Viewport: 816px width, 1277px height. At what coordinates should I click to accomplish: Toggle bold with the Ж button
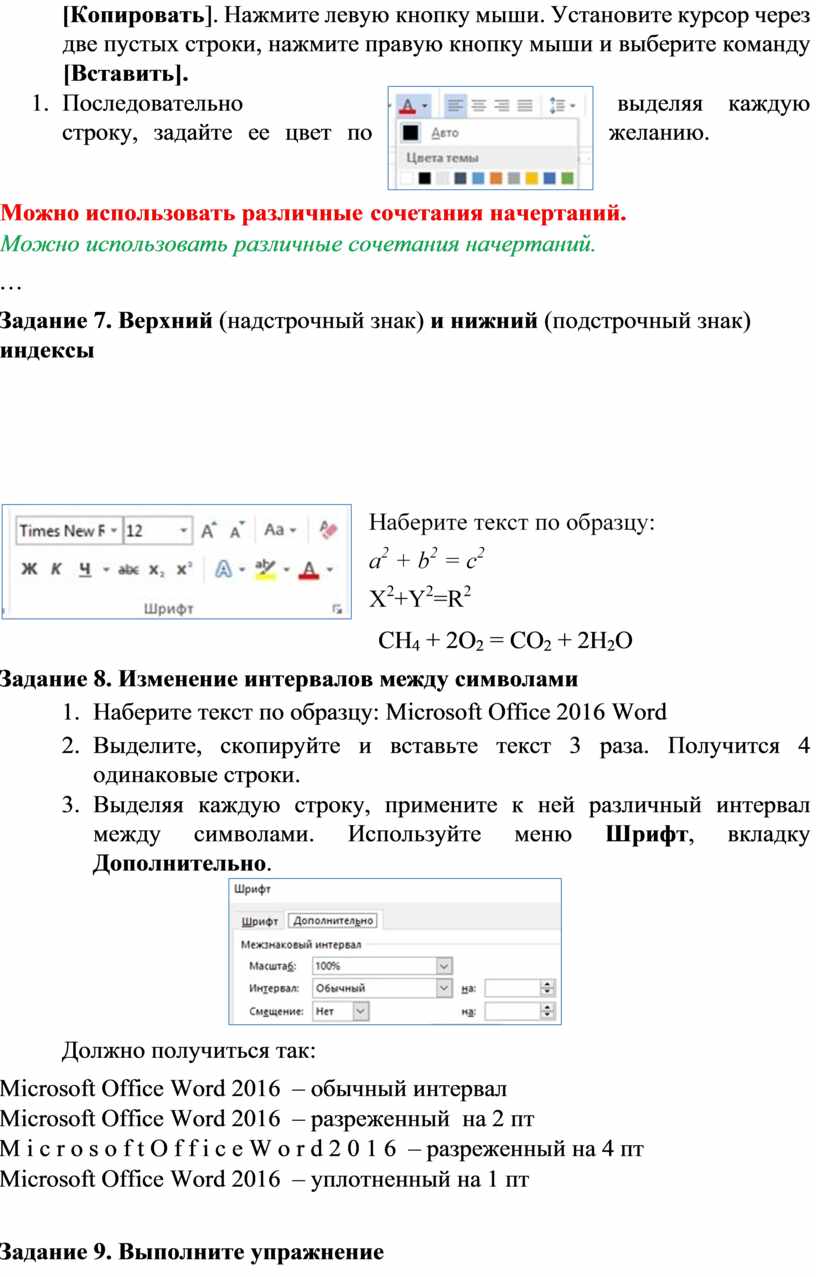tap(29, 569)
